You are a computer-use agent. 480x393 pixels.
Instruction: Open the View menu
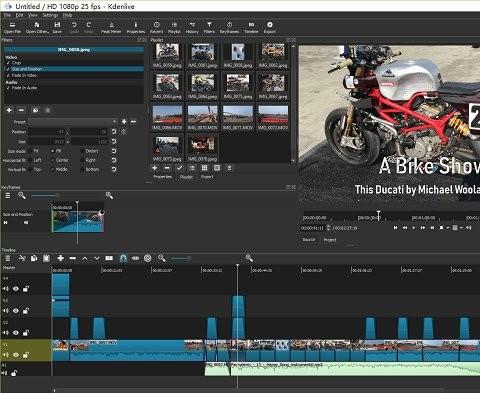[x=33, y=15]
